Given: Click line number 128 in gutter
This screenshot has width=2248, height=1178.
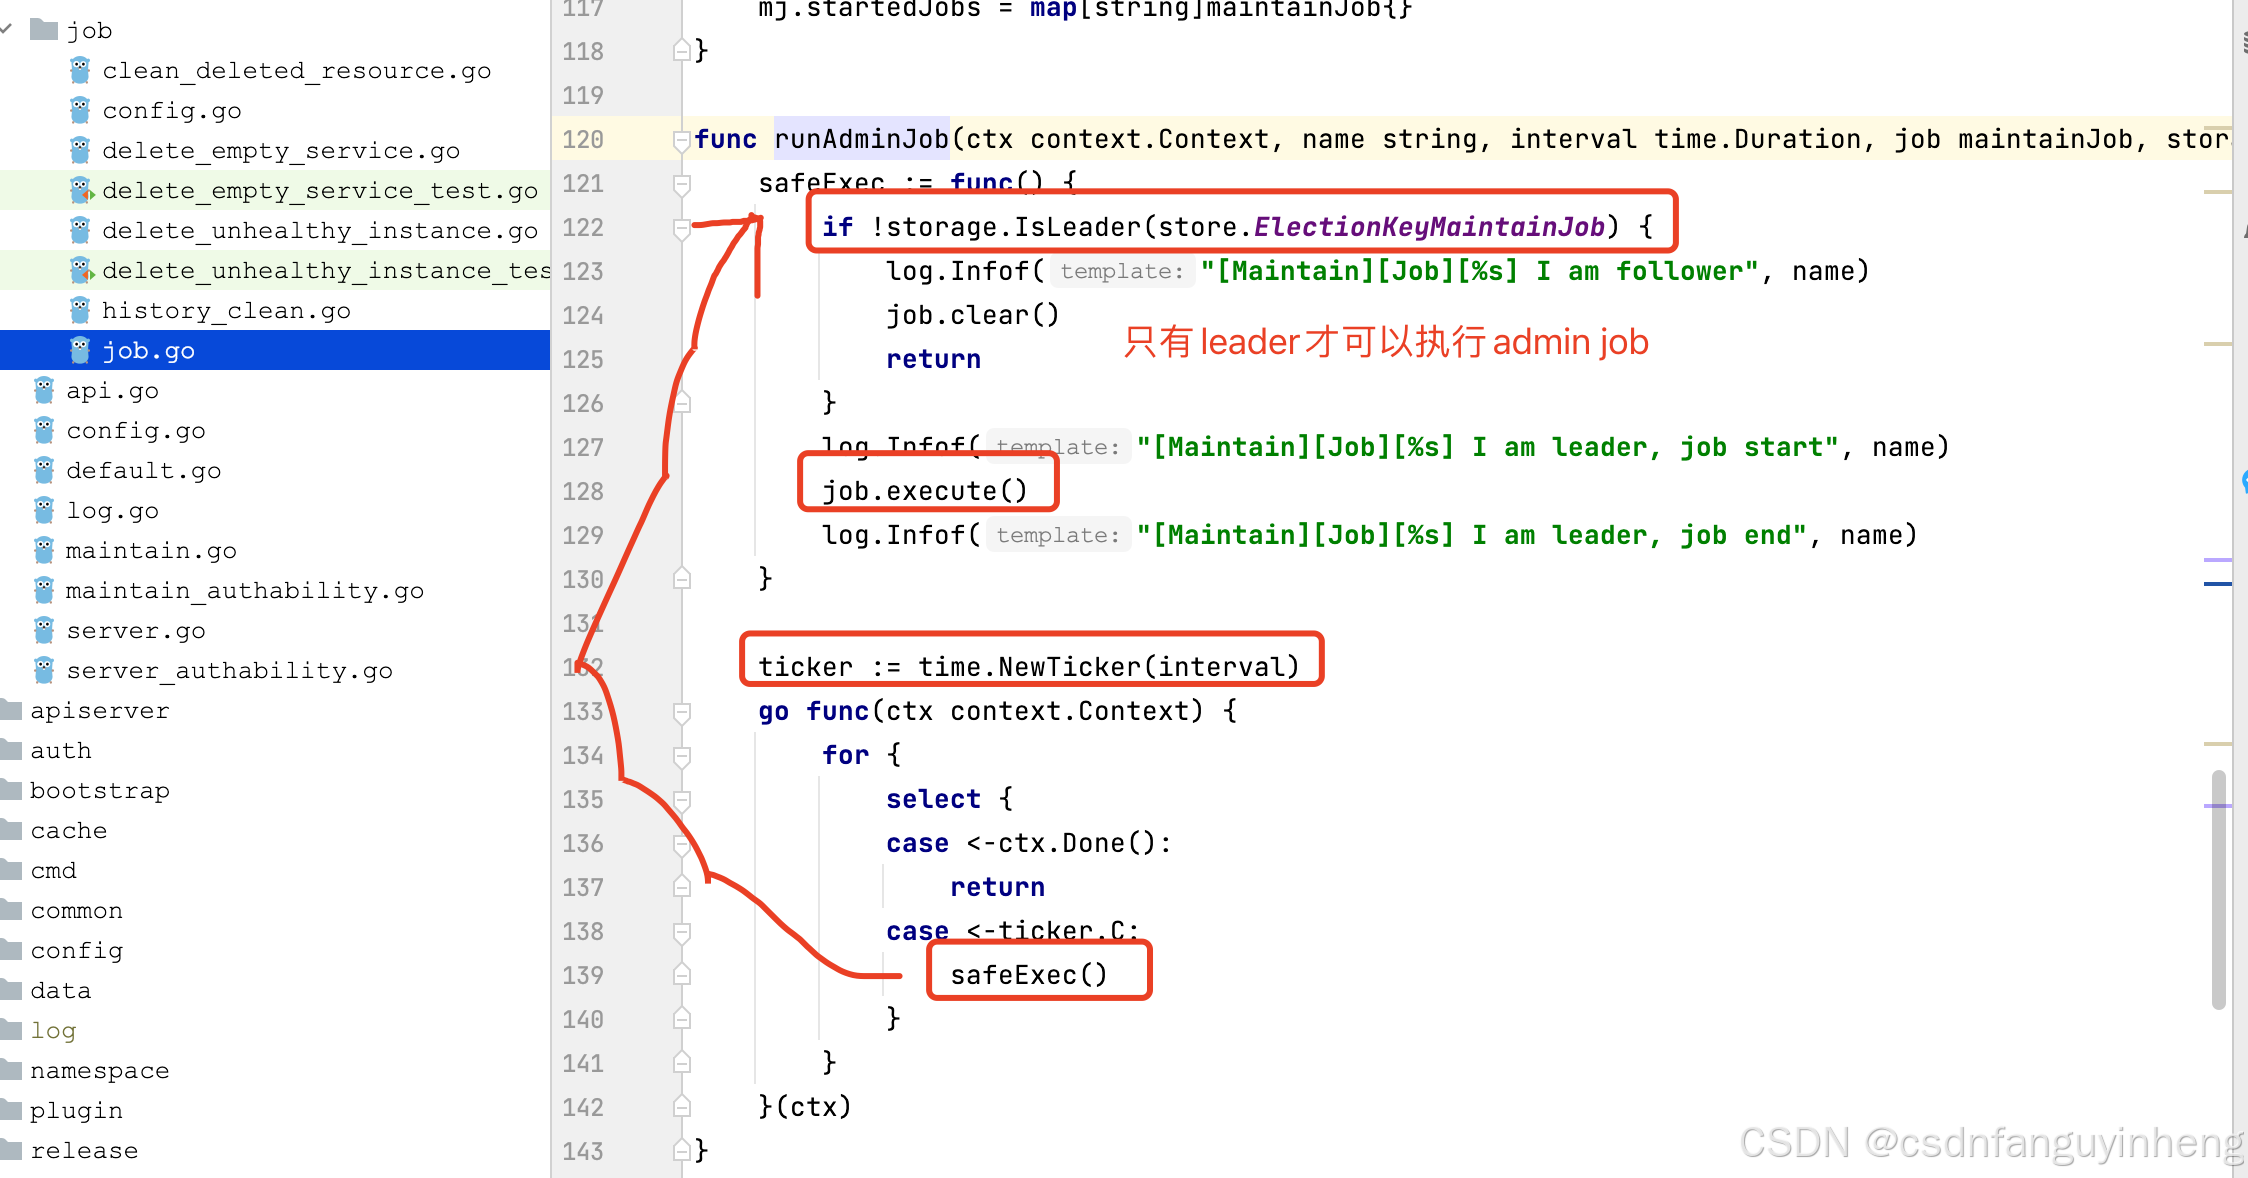Looking at the screenshot, I should click(x=583, y=491).
